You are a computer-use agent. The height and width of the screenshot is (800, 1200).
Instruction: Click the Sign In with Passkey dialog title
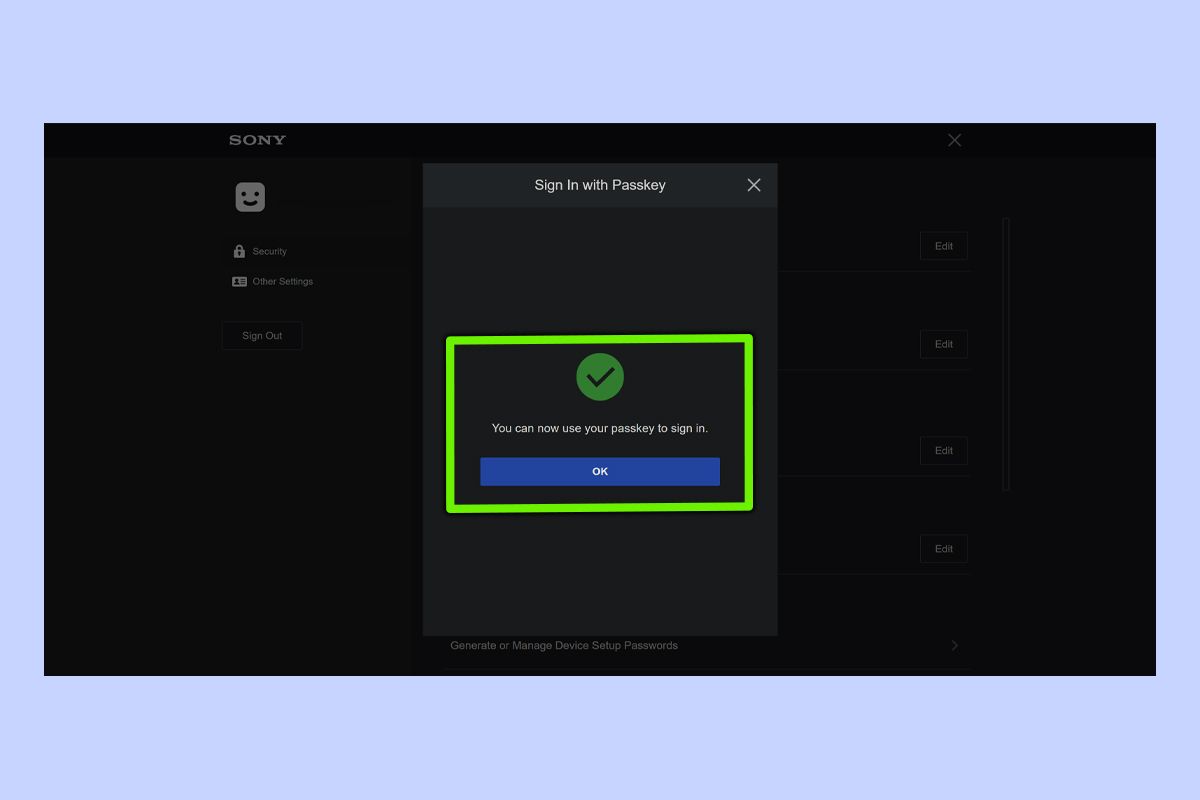(x=600, y=185)
